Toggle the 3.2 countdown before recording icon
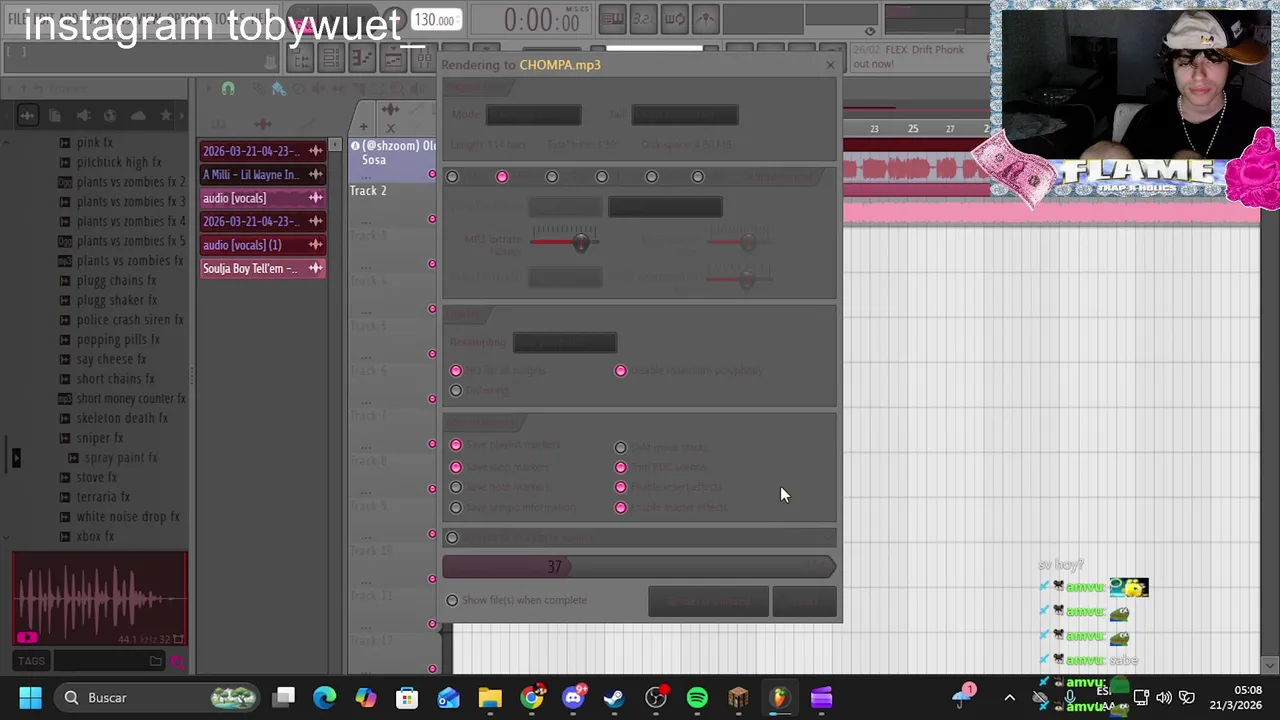Image resolution: width=1280 pixels, height=720 pixels. click(643, 18)
